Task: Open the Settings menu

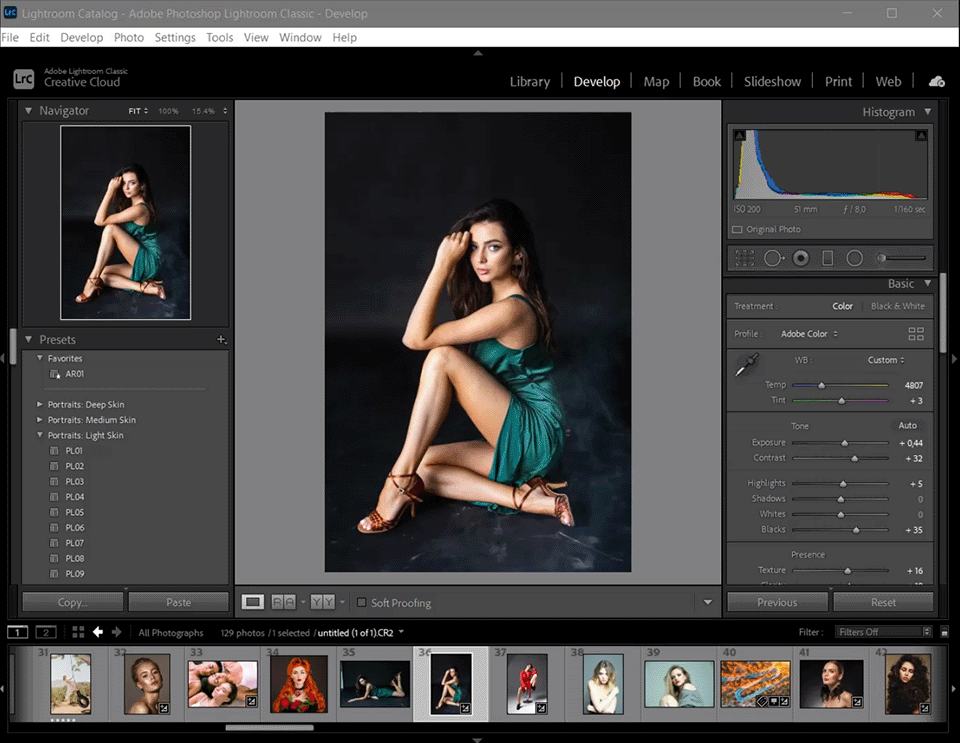Action: 175,37
